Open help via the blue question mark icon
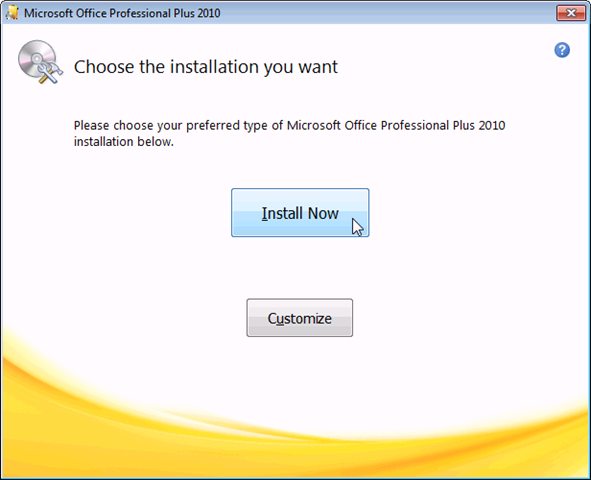 [562, 50]
